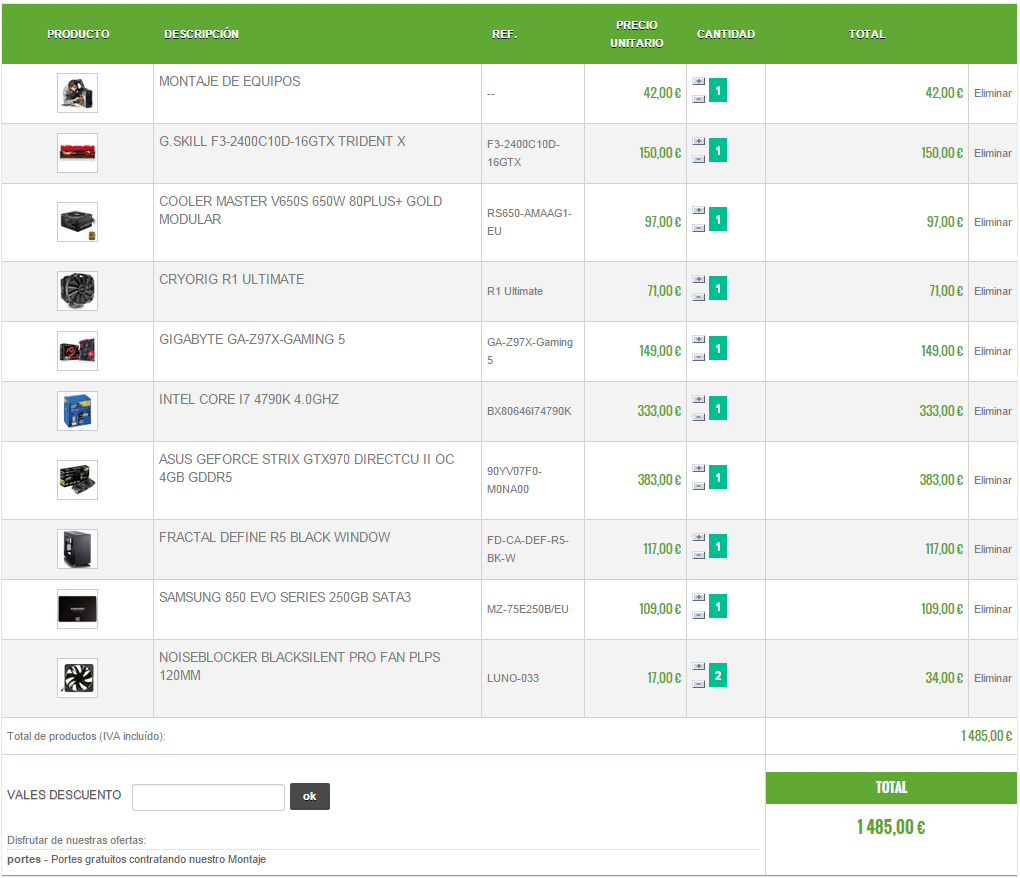The image size is (1020, 878).
Task: Decrease quantity of Asus Strix GTX970
Action: (x=699, y=486)
